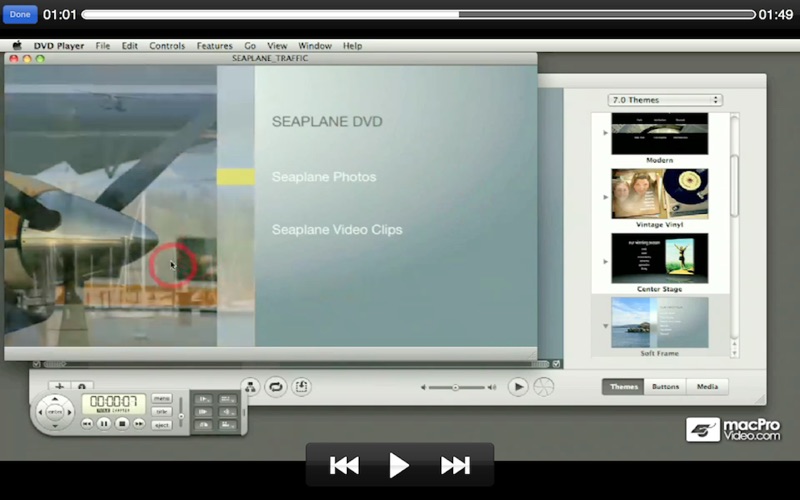Open the Window menu
Image resolution: width=800 pixels, height=500 pixels.
315,46
